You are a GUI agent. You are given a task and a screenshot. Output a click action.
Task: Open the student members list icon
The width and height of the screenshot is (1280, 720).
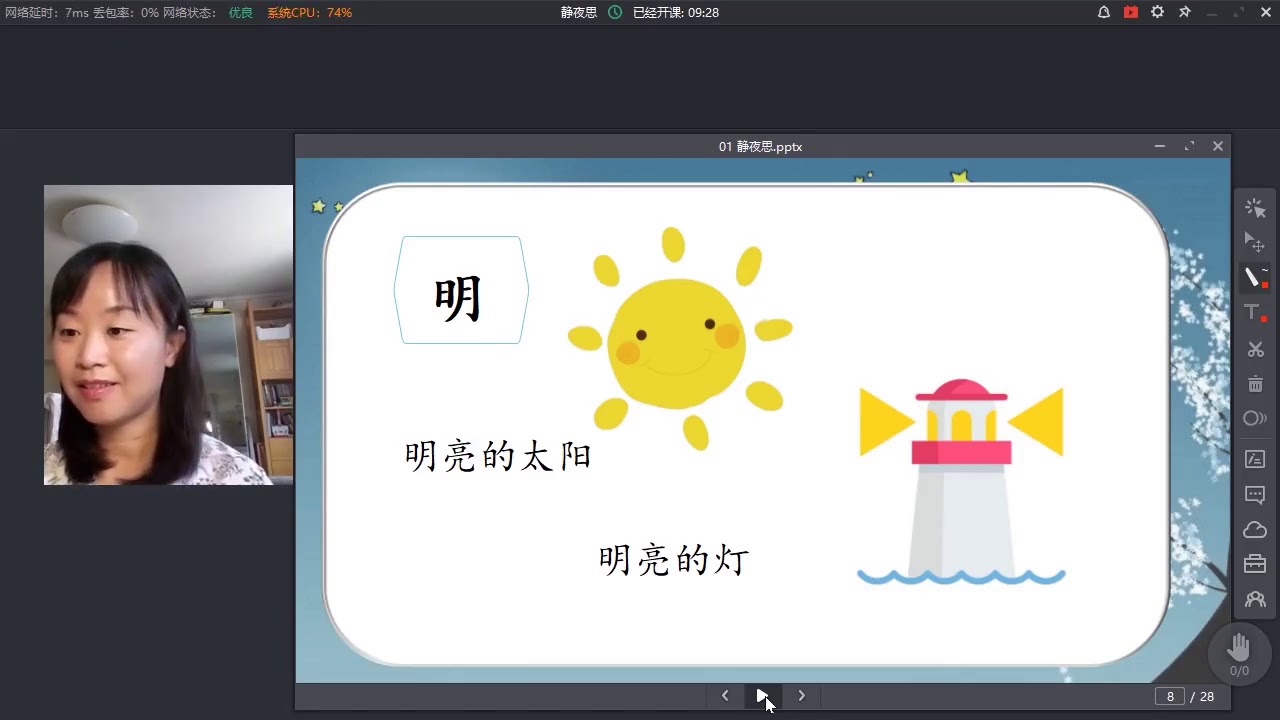click(x=1255, y=599)
